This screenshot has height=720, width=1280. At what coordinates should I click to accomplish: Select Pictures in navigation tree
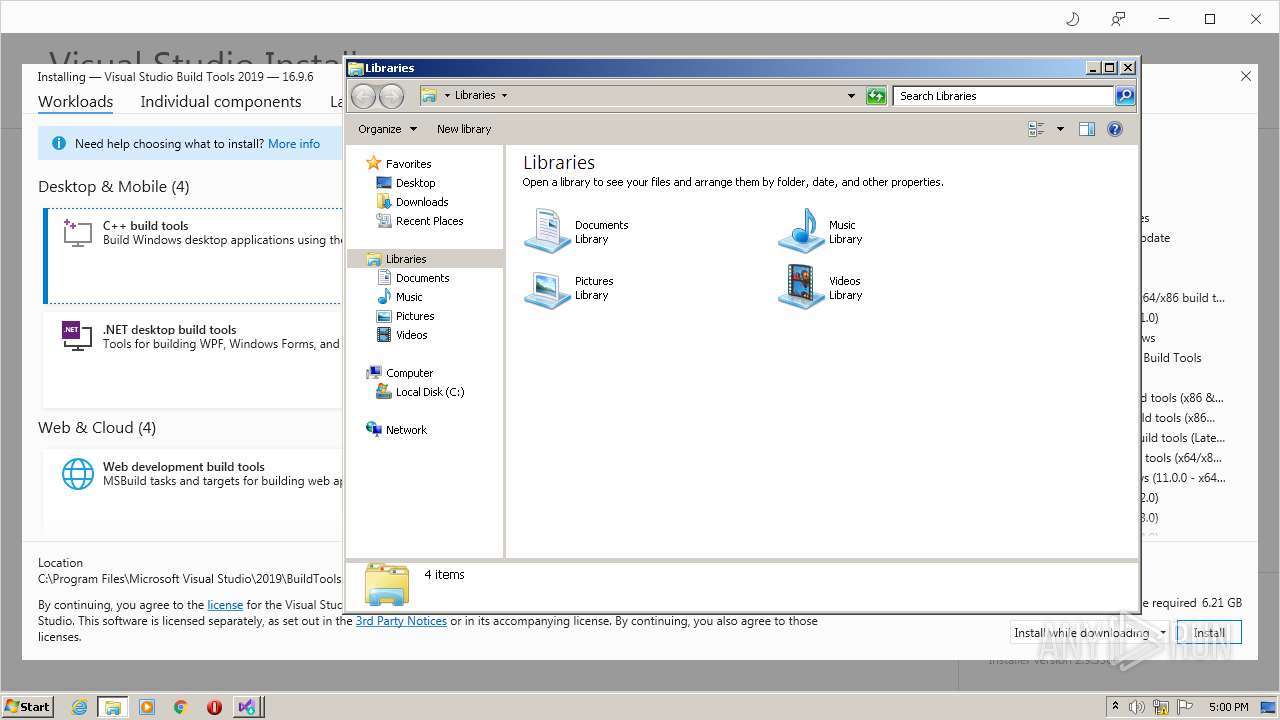pos(414,316)
